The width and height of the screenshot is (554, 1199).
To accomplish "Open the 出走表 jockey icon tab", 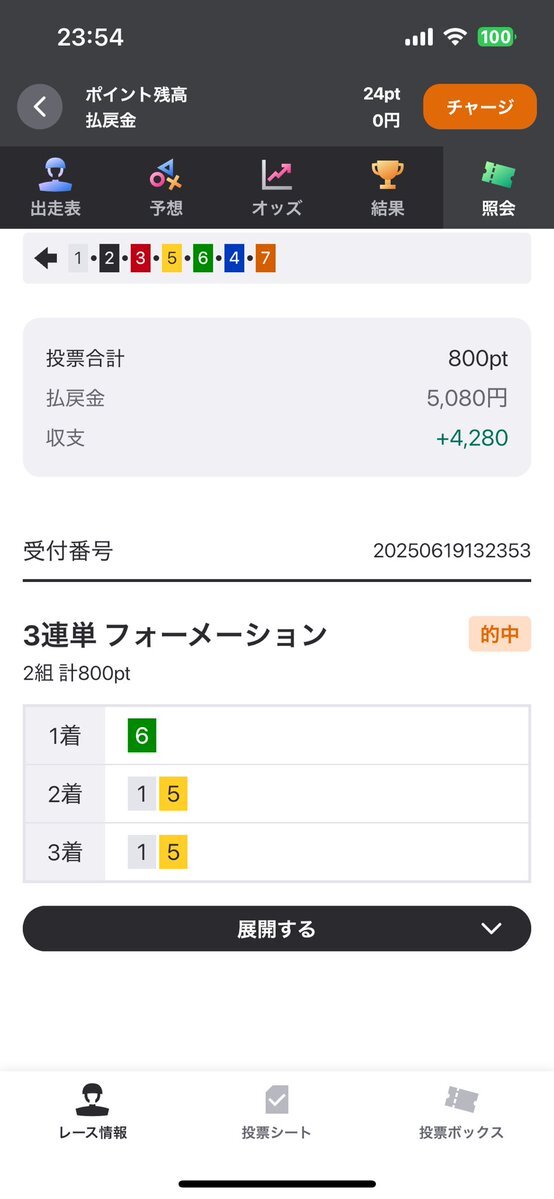I will [x=55, y=187].
